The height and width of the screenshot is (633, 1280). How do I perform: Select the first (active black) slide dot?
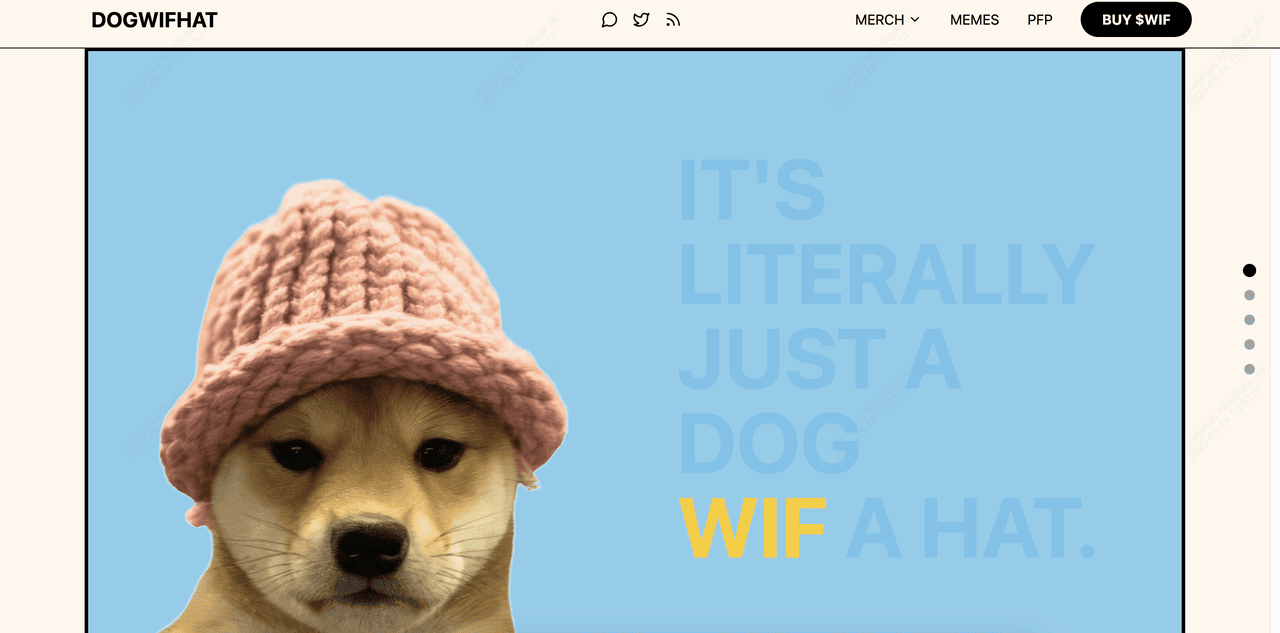pyautogui.click(x=1249, y=270)
